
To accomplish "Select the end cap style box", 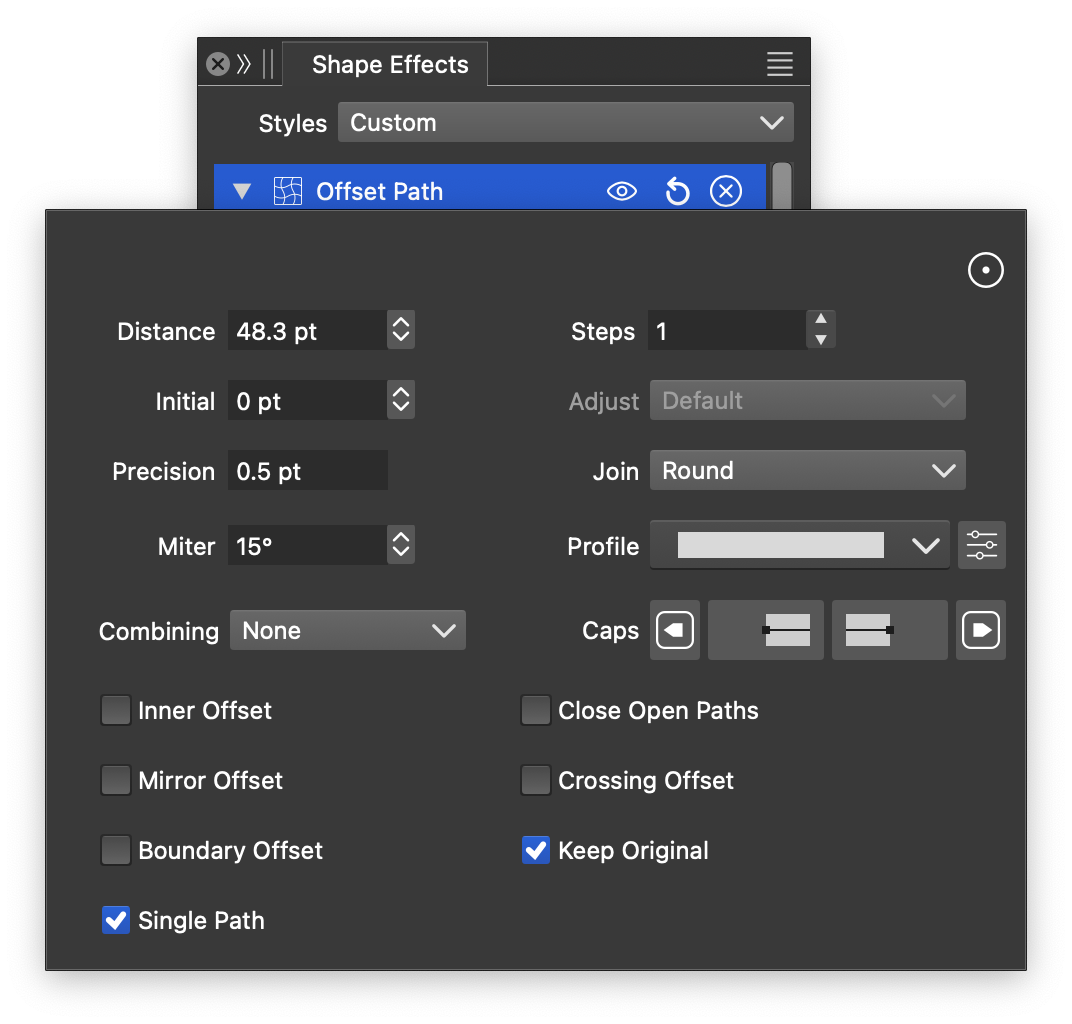I will click(889, 630).
